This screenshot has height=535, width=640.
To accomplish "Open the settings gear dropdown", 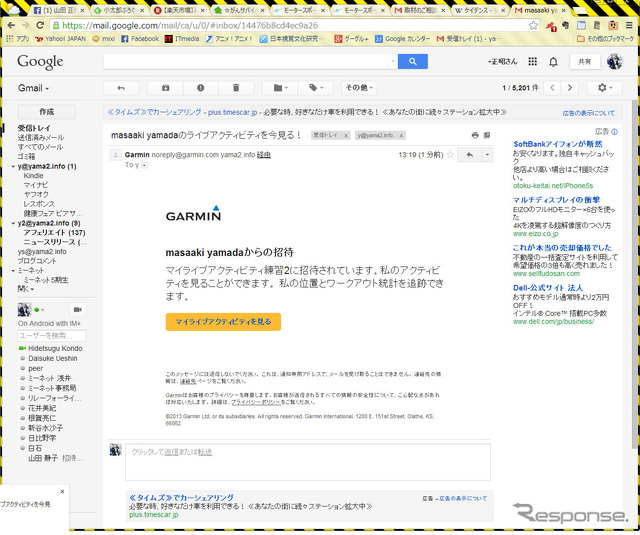I will point(604,88).
